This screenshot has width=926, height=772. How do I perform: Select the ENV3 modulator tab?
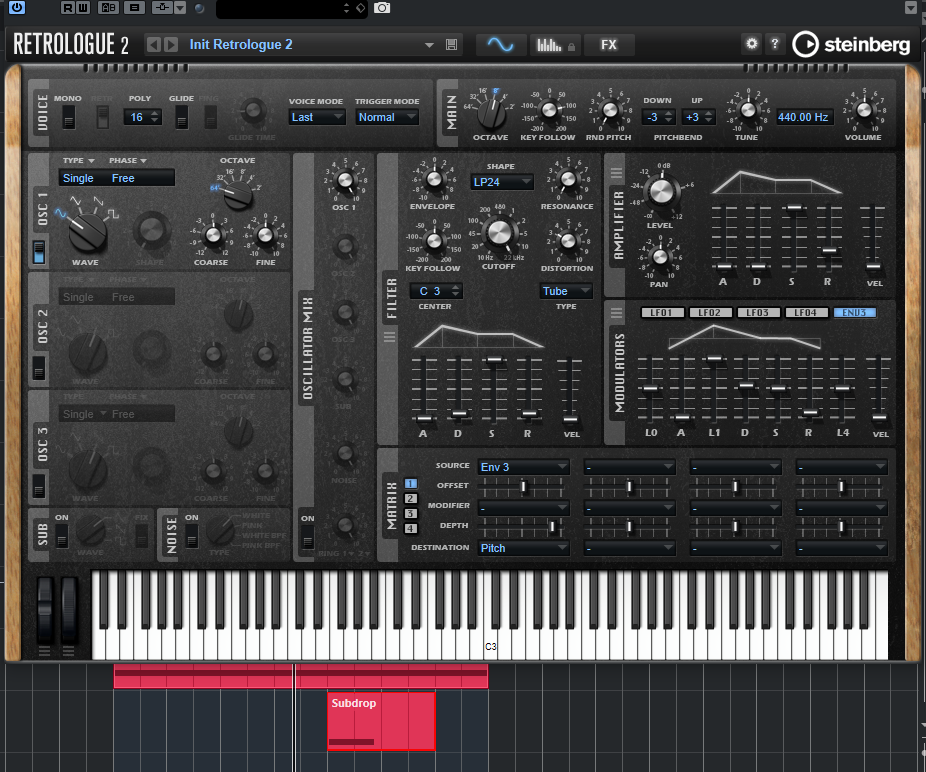click(x=855, y=312)
